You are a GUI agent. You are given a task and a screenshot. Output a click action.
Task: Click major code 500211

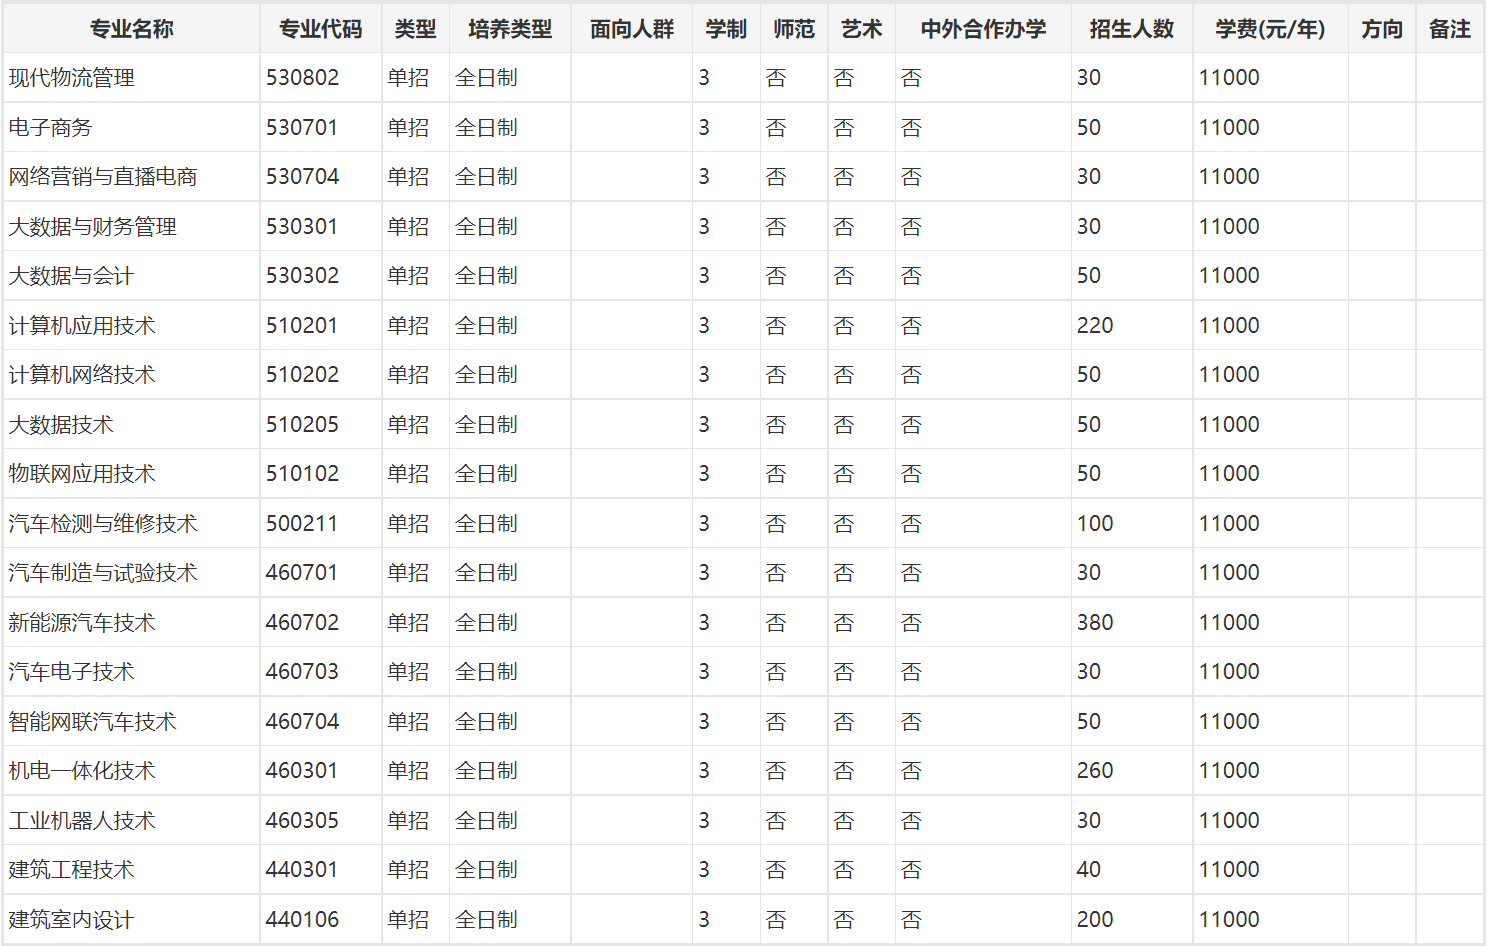point(302,524)
